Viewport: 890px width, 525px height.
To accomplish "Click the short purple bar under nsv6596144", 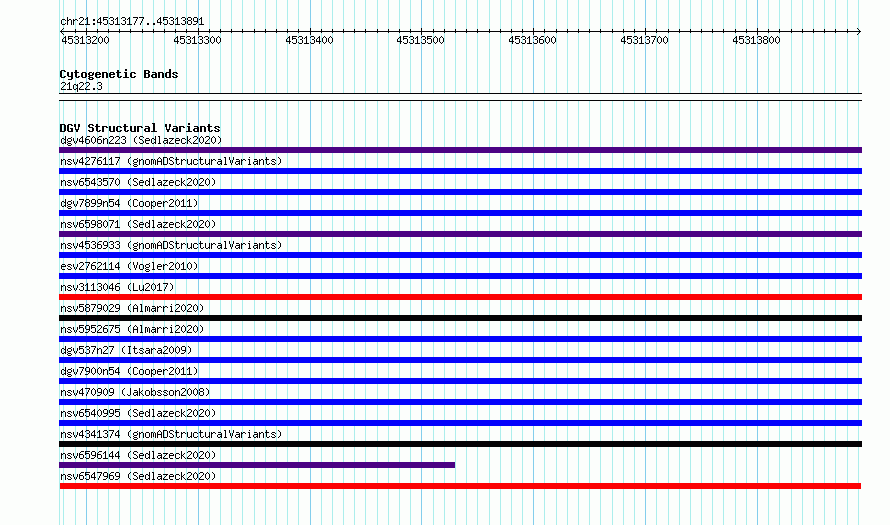I will pyautogui.click(x=257, y=465).
